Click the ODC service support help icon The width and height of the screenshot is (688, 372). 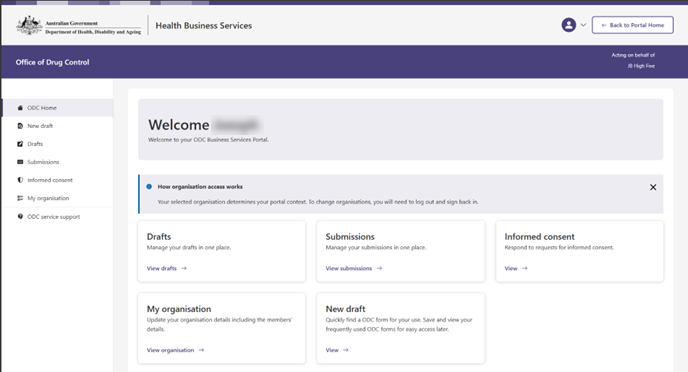(20, 216)
